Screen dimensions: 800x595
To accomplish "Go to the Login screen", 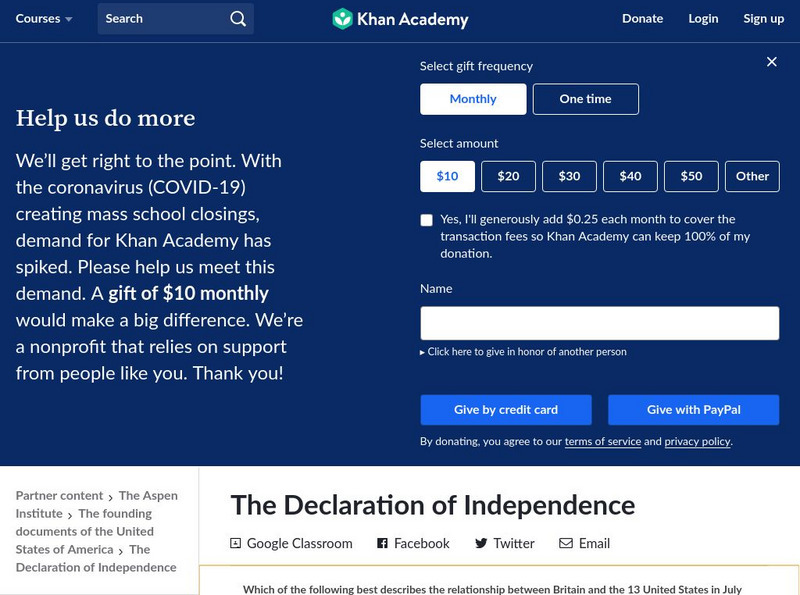I will (703, 18).
